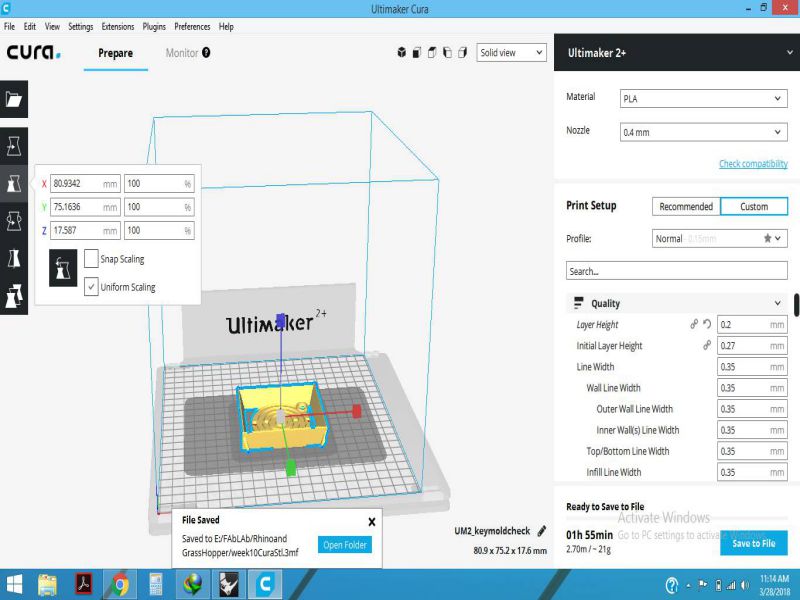Open the Profile Normal dropdown
The width and height of the screenshot is (800, 600).
click(719, 238)
